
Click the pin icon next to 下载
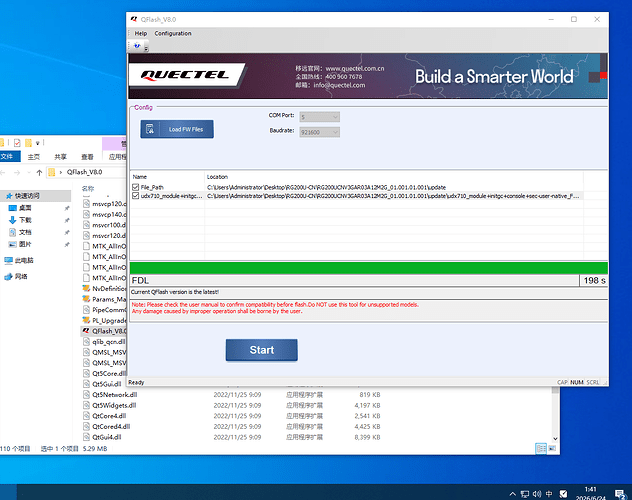coord(67,220)
